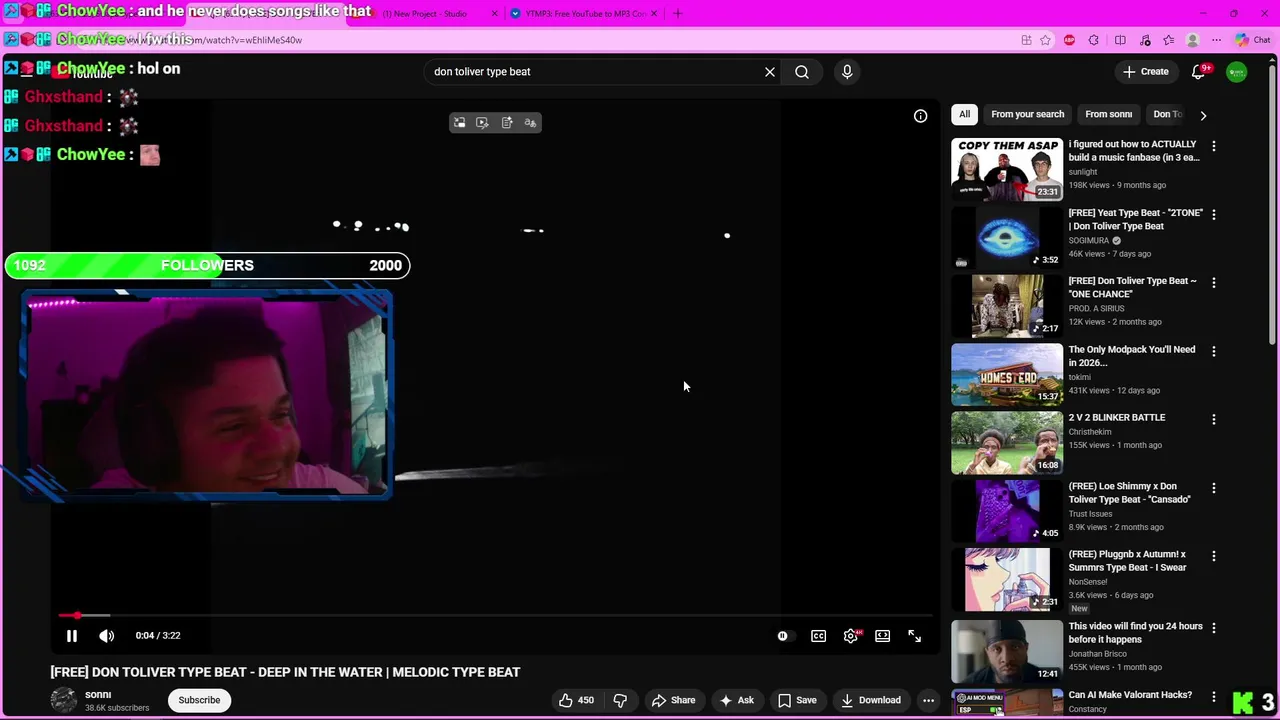
Task: Select the 'From your search' chip
Action: pyautogui.click(x=1027, y=114)
